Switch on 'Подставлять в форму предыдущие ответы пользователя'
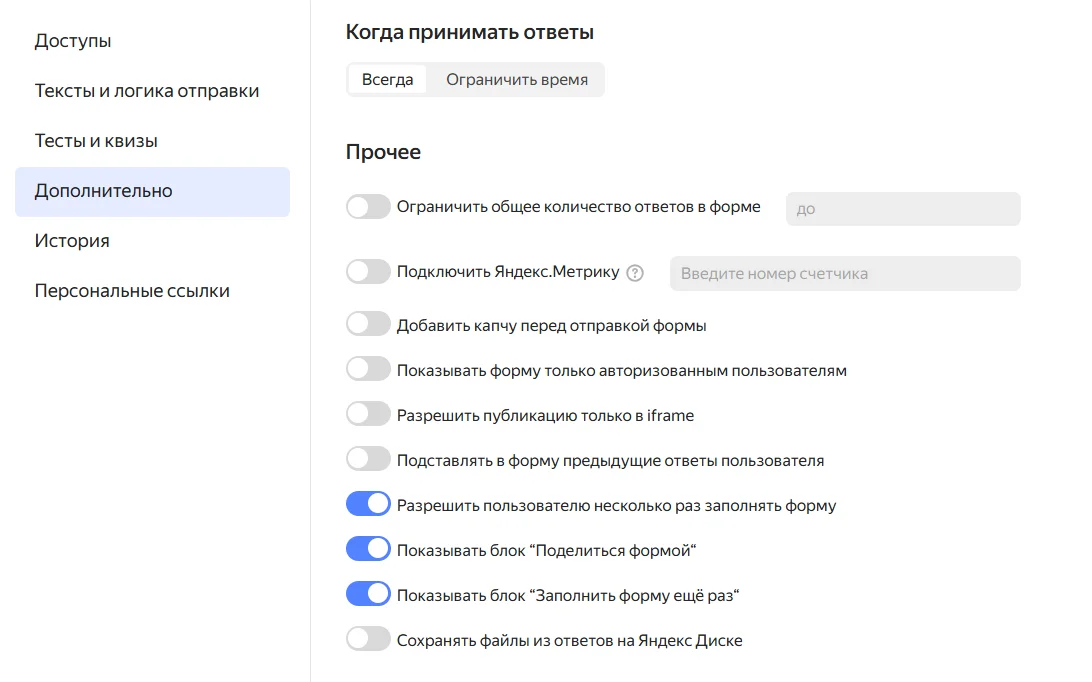The image size is (1092, 682). point(367,459)
